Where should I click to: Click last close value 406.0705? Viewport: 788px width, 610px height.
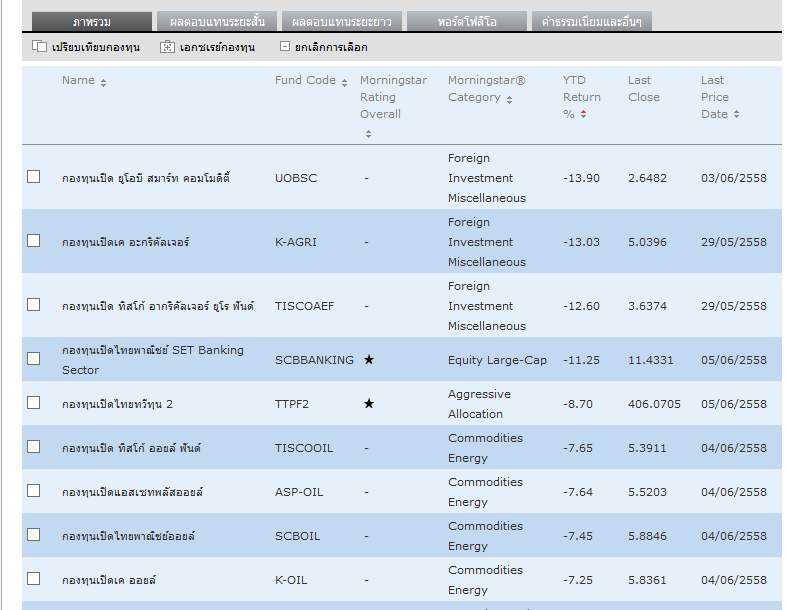[654, 404]
